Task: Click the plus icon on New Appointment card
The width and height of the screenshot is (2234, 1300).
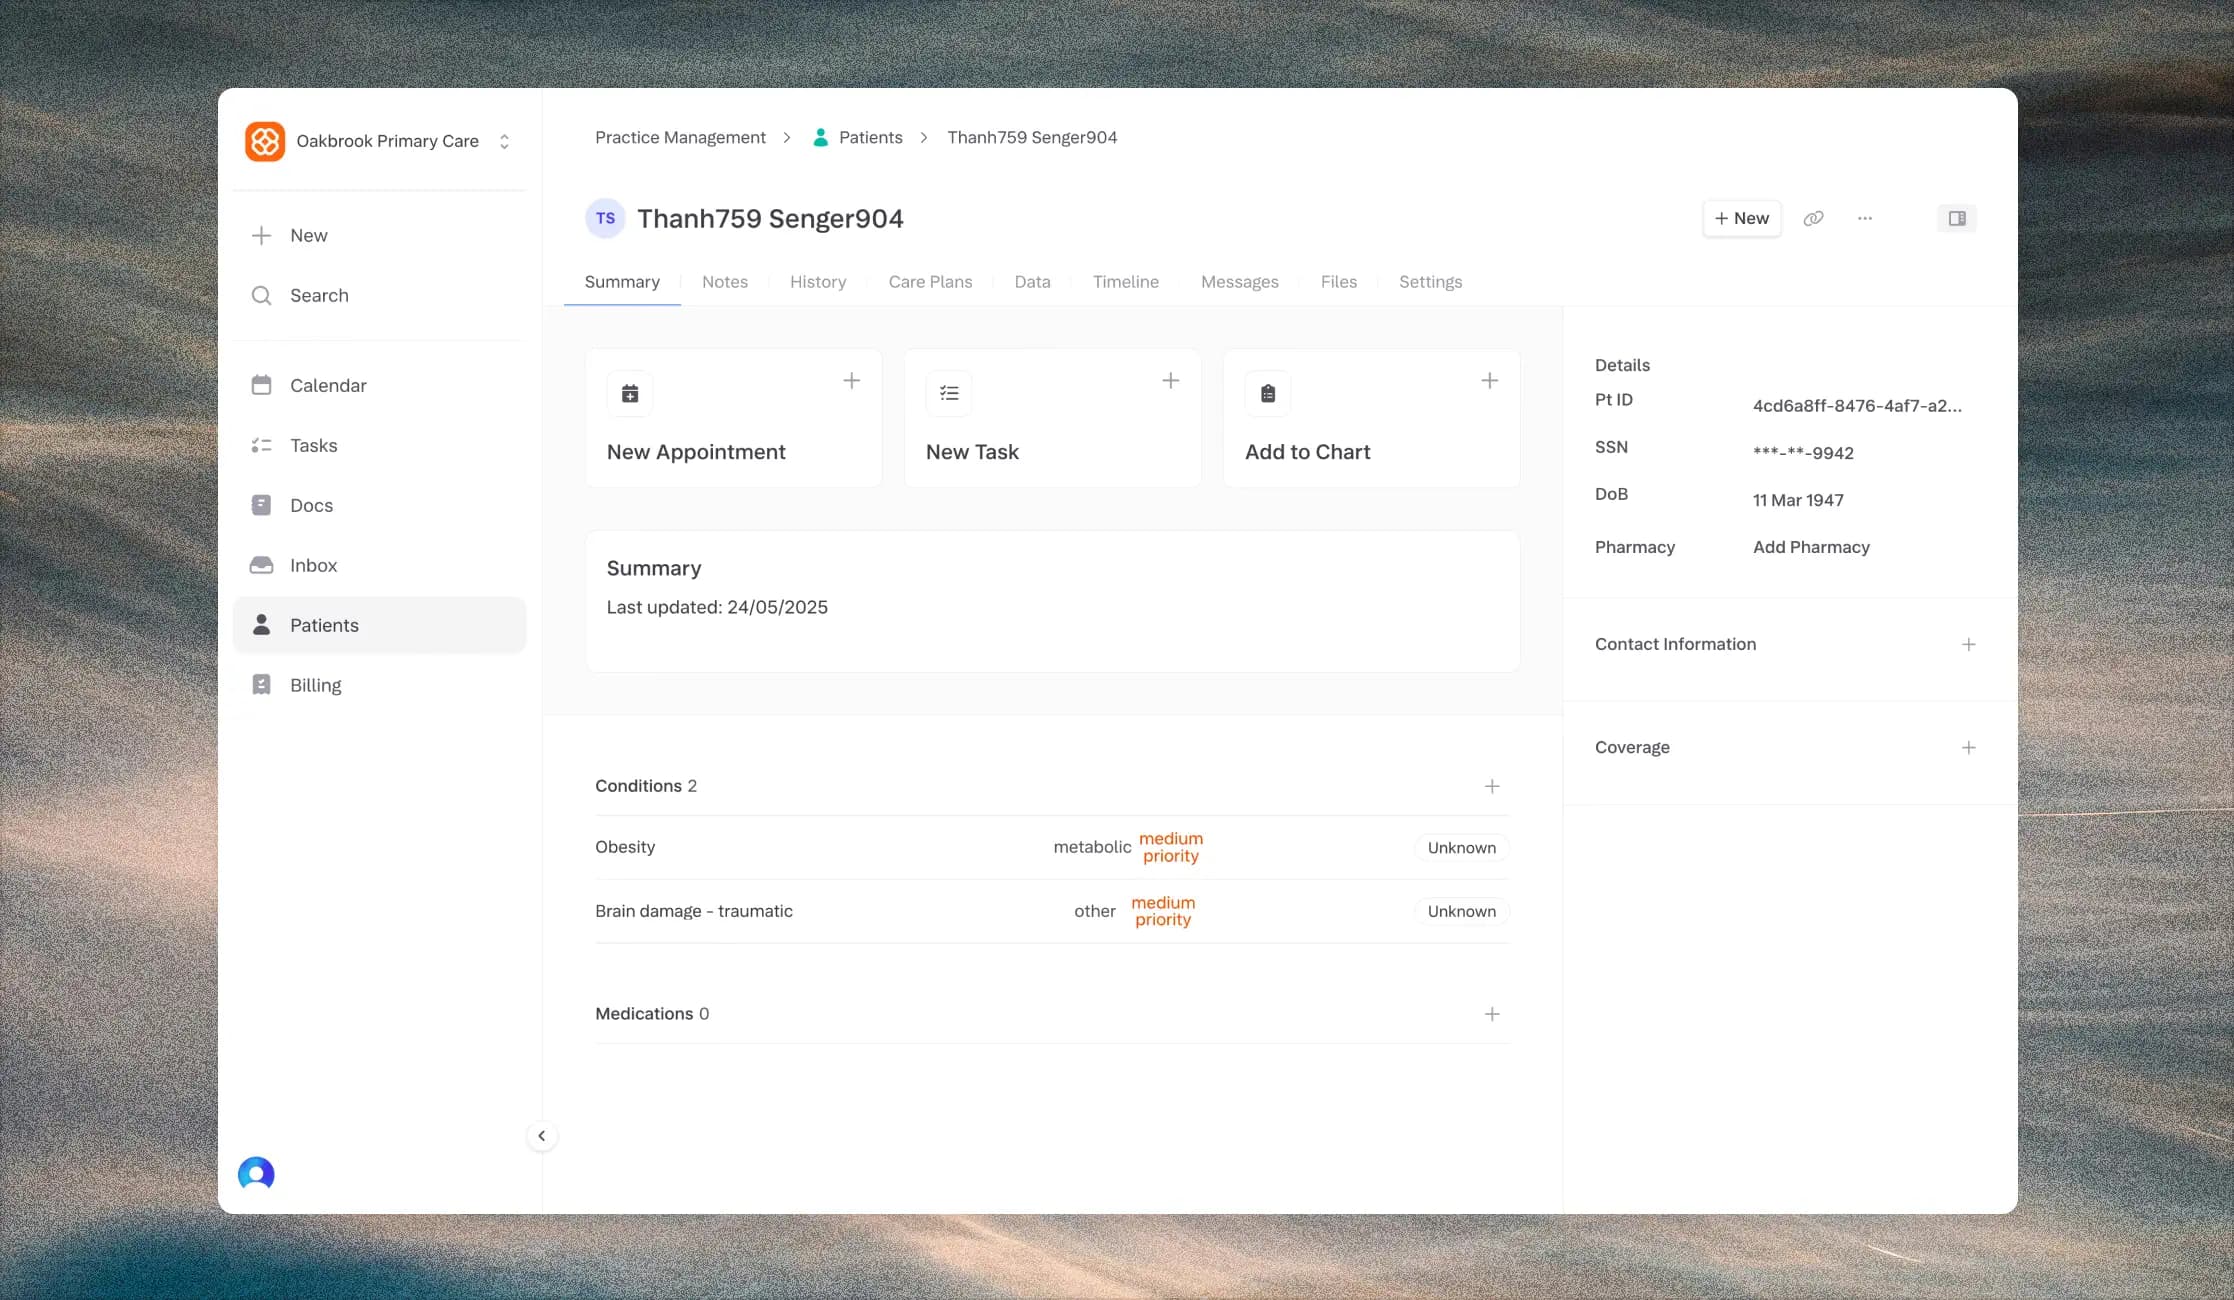Action: point(851,381)
